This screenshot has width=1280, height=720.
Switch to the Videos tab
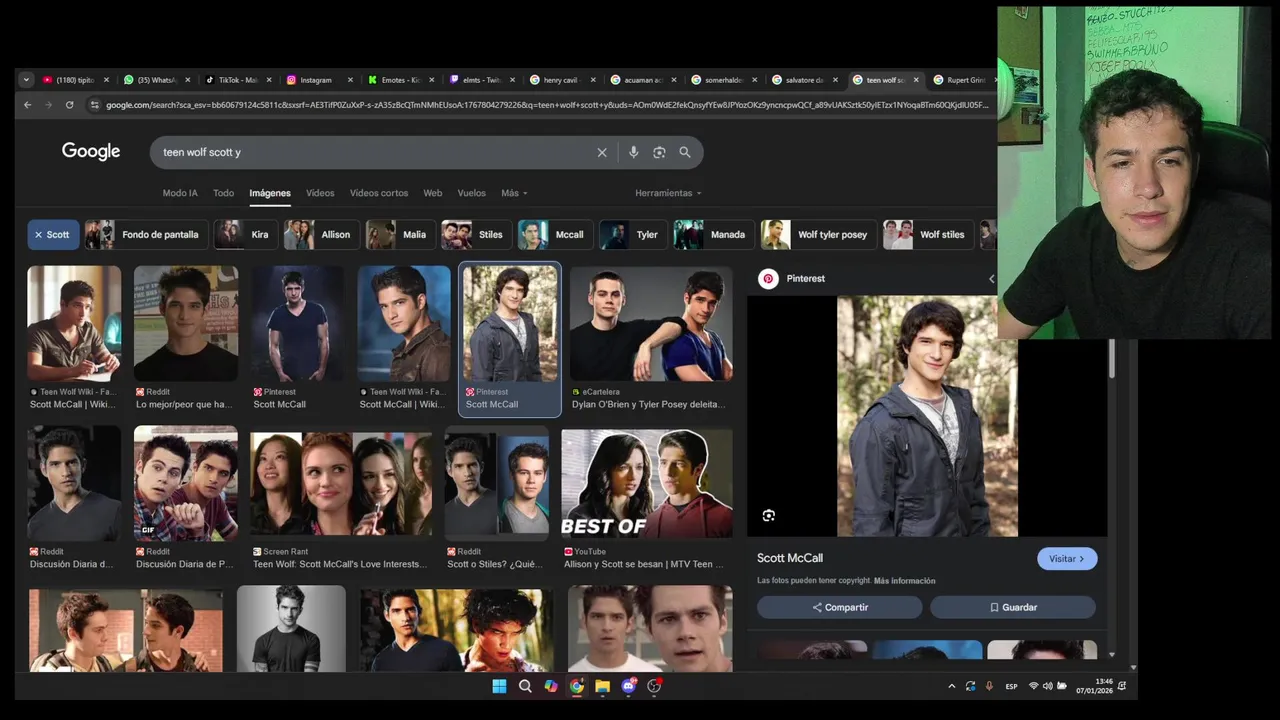pyautogui.click(x=320, y=193)
